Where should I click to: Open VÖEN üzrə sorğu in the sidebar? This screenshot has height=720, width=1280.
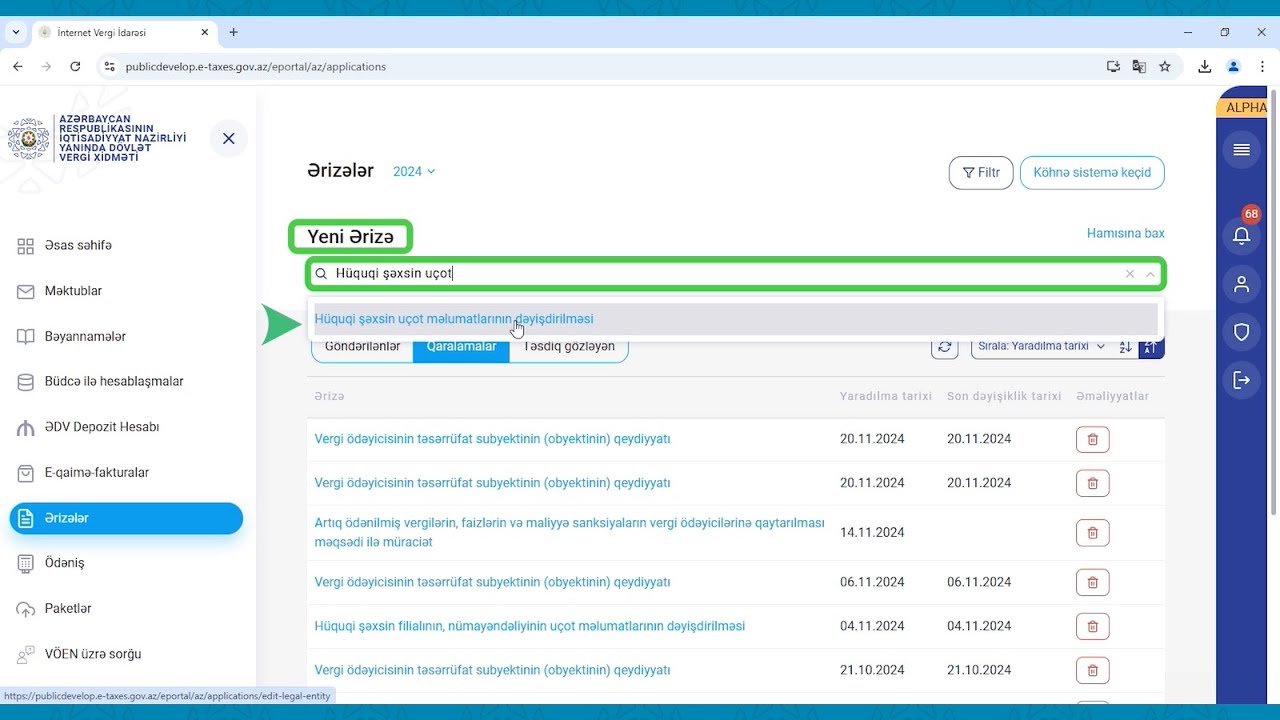[93, 654]
